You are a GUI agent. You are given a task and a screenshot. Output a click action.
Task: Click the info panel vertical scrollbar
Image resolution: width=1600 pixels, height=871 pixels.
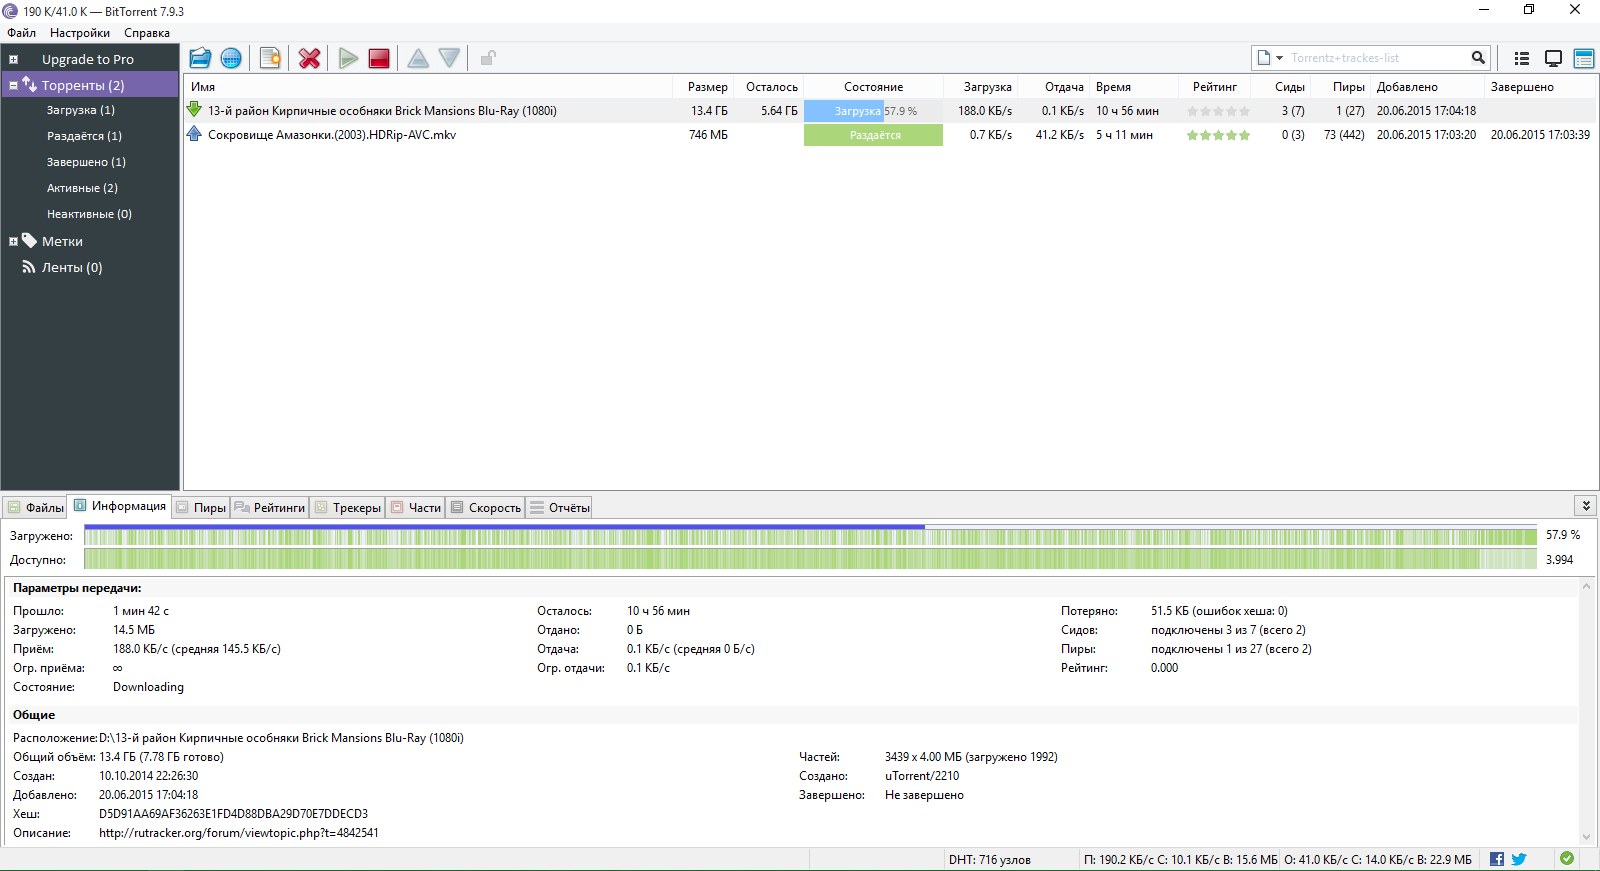coord(1586,711)
